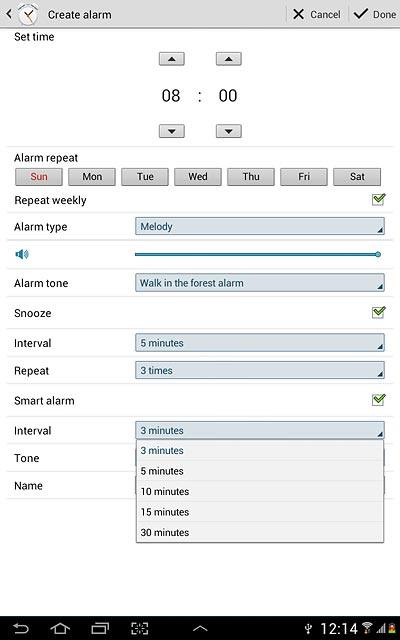Select 10 minutes from interval list

(x=260, y=491)
